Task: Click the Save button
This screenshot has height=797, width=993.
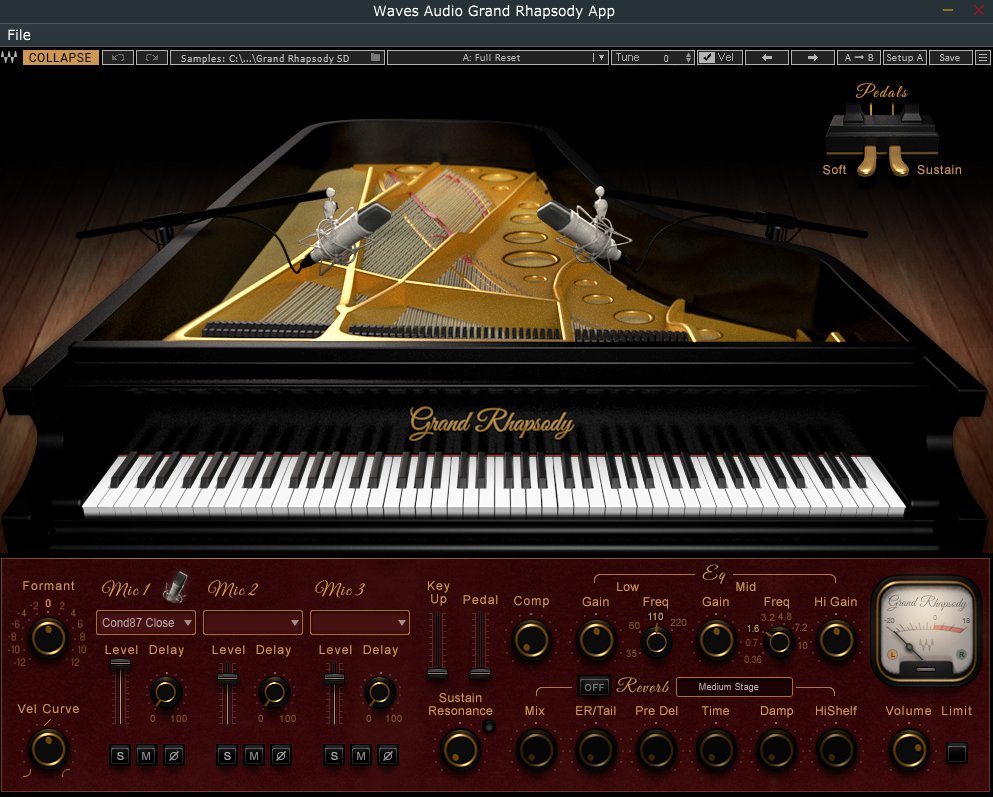Action: pos(949,58)
